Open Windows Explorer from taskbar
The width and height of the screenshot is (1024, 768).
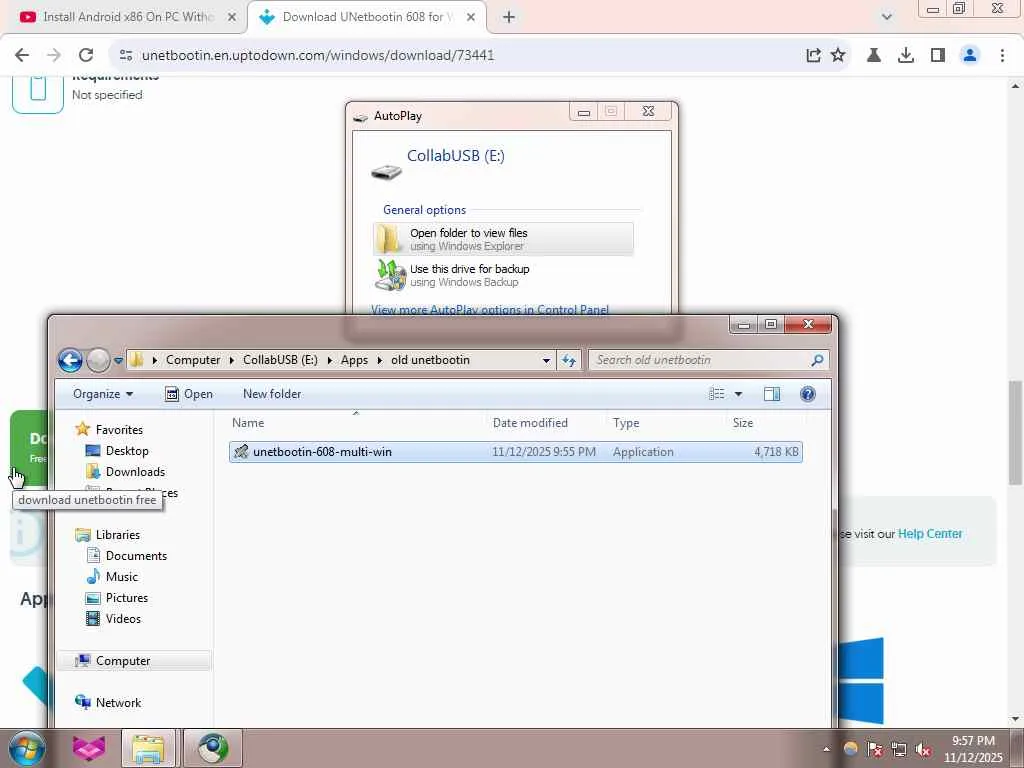(148, 748)
